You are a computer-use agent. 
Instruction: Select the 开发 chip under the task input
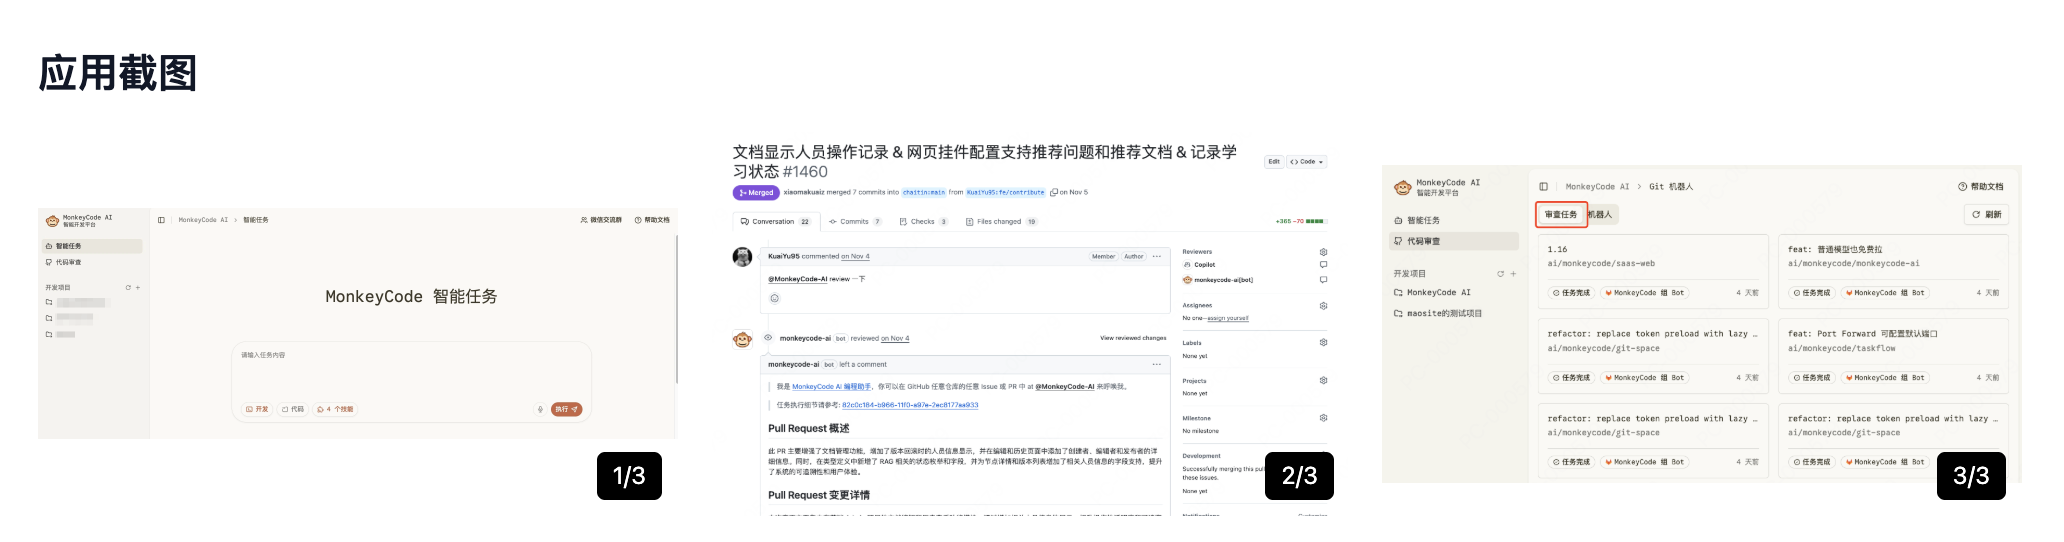coord(258,409)
